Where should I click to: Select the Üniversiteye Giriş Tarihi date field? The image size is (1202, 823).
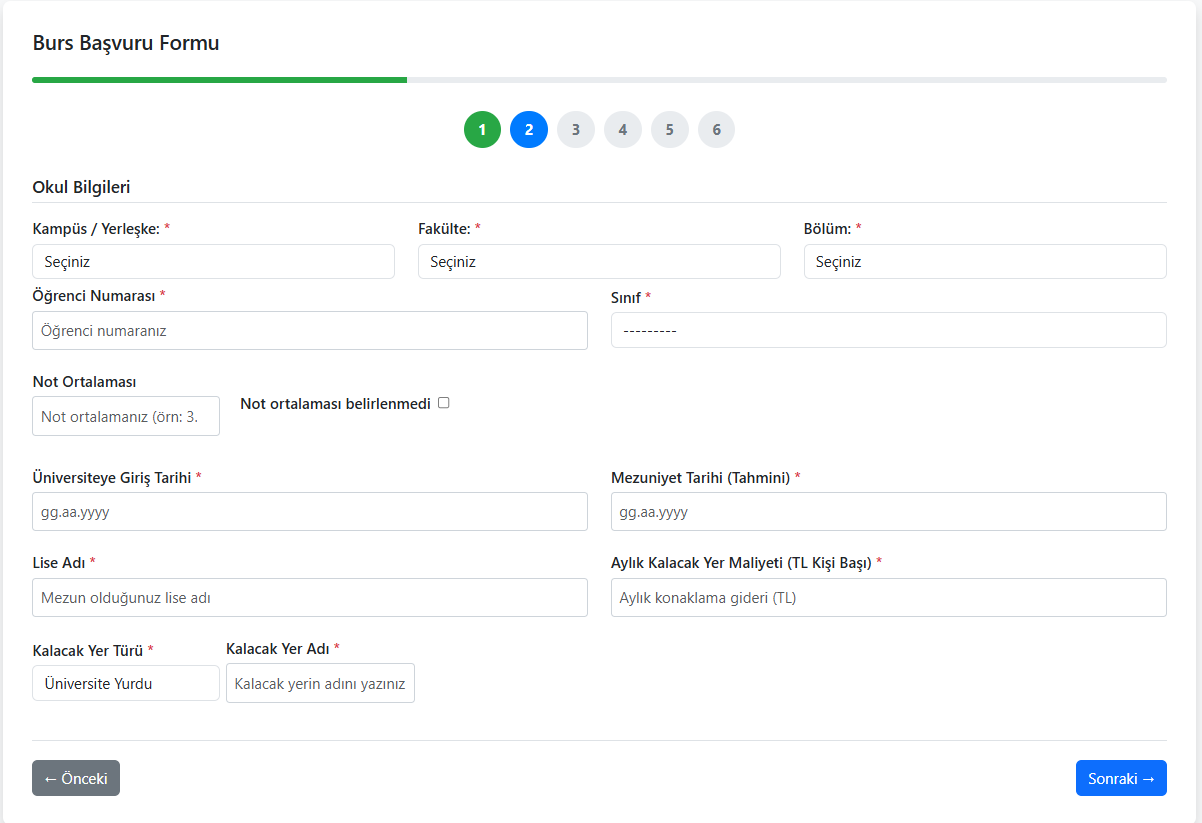309,511
